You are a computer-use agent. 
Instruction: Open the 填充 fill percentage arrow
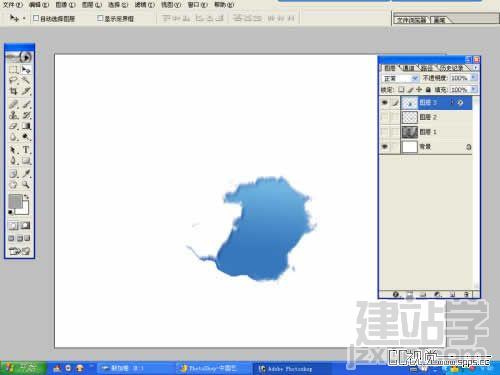point(473,90)
